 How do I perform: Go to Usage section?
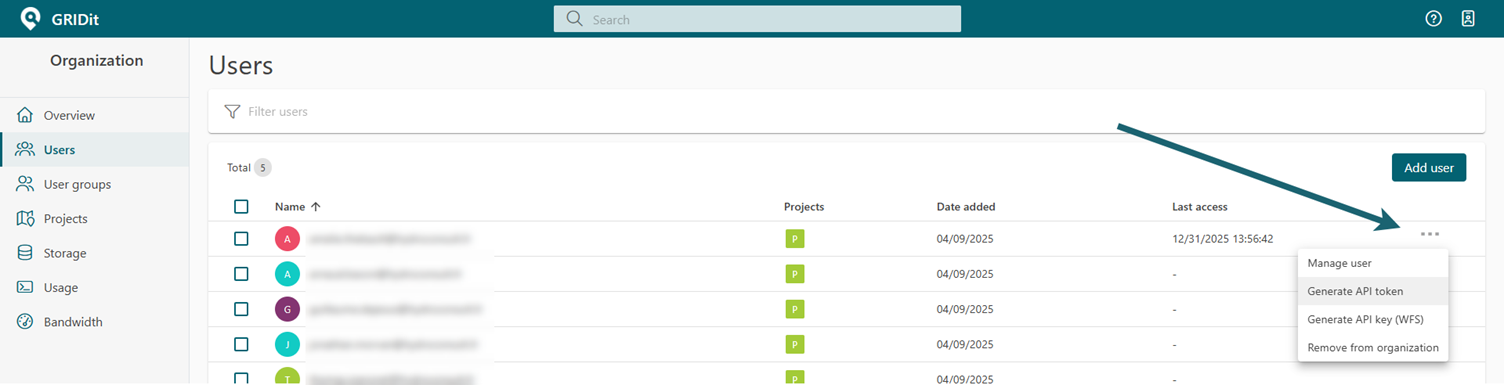point(94,287)
